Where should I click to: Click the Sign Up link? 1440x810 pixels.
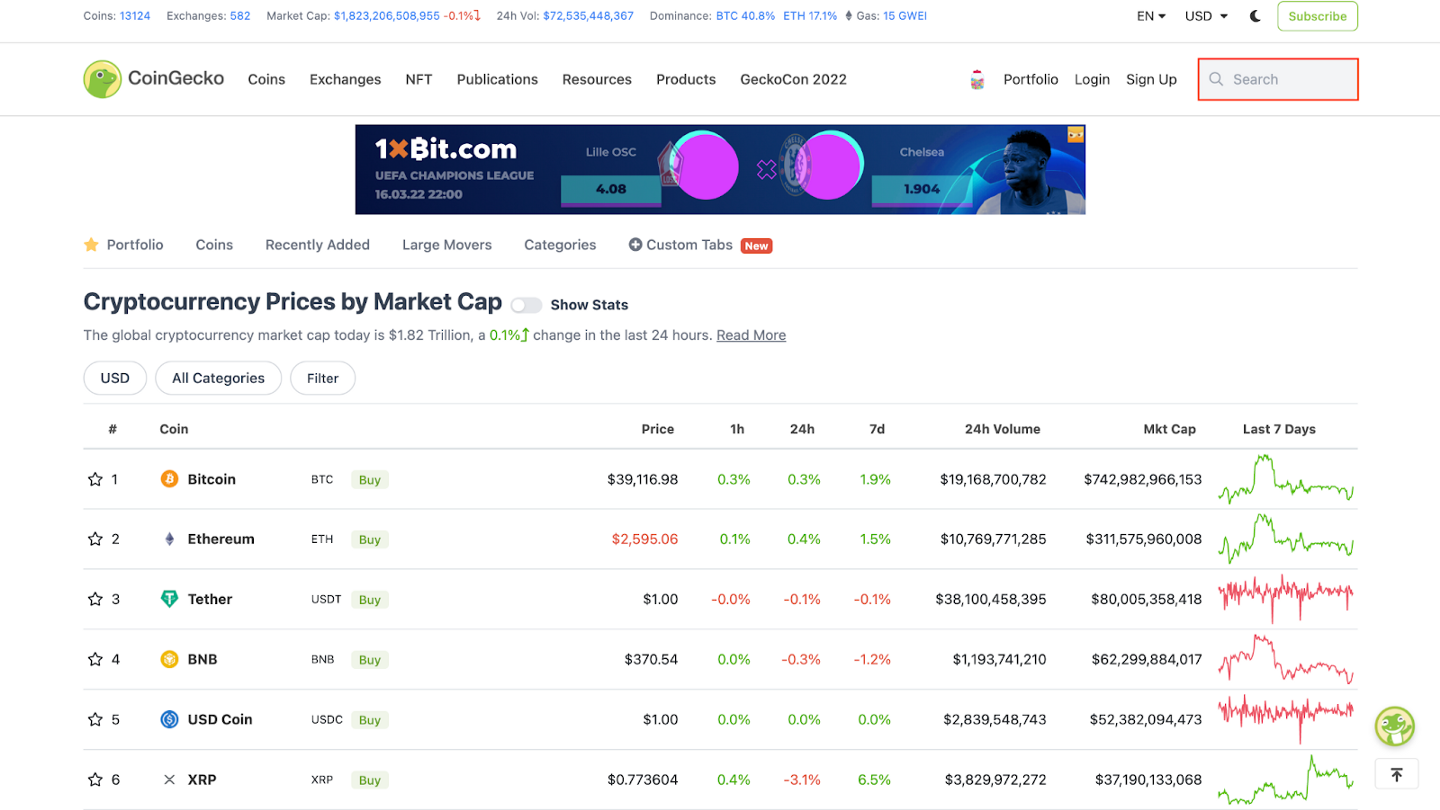coord(1151,79)
